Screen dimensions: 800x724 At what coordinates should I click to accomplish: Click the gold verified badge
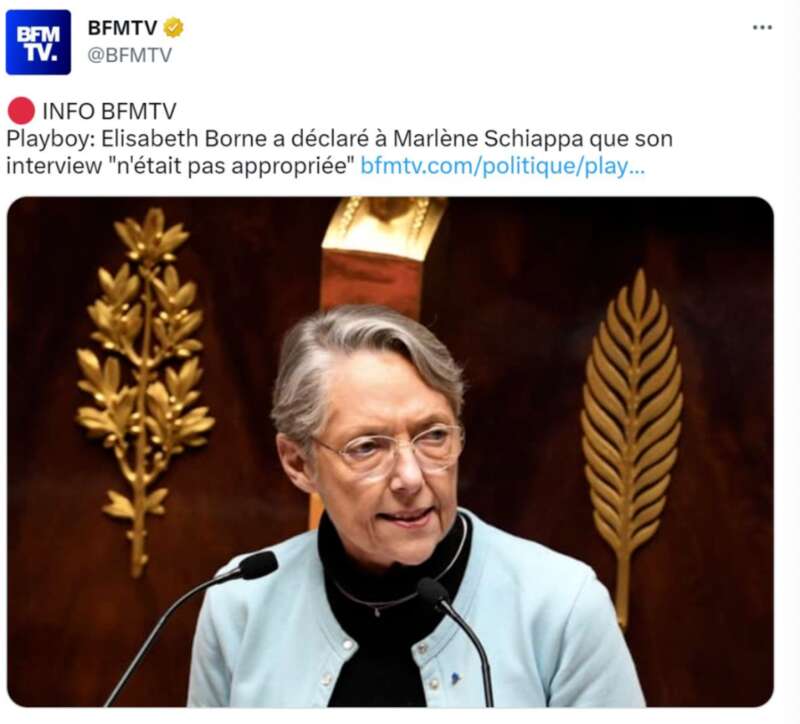(x=173, y=28)
